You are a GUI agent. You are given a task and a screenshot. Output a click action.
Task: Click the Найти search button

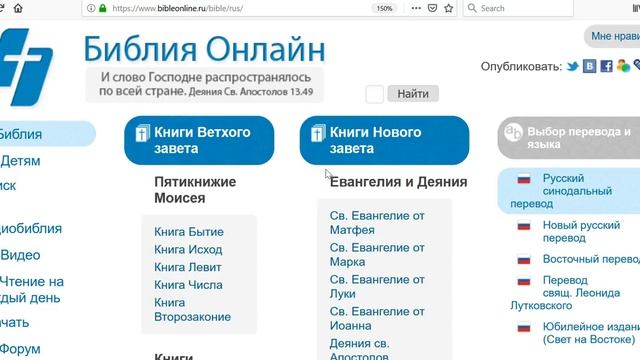[413, 93]
